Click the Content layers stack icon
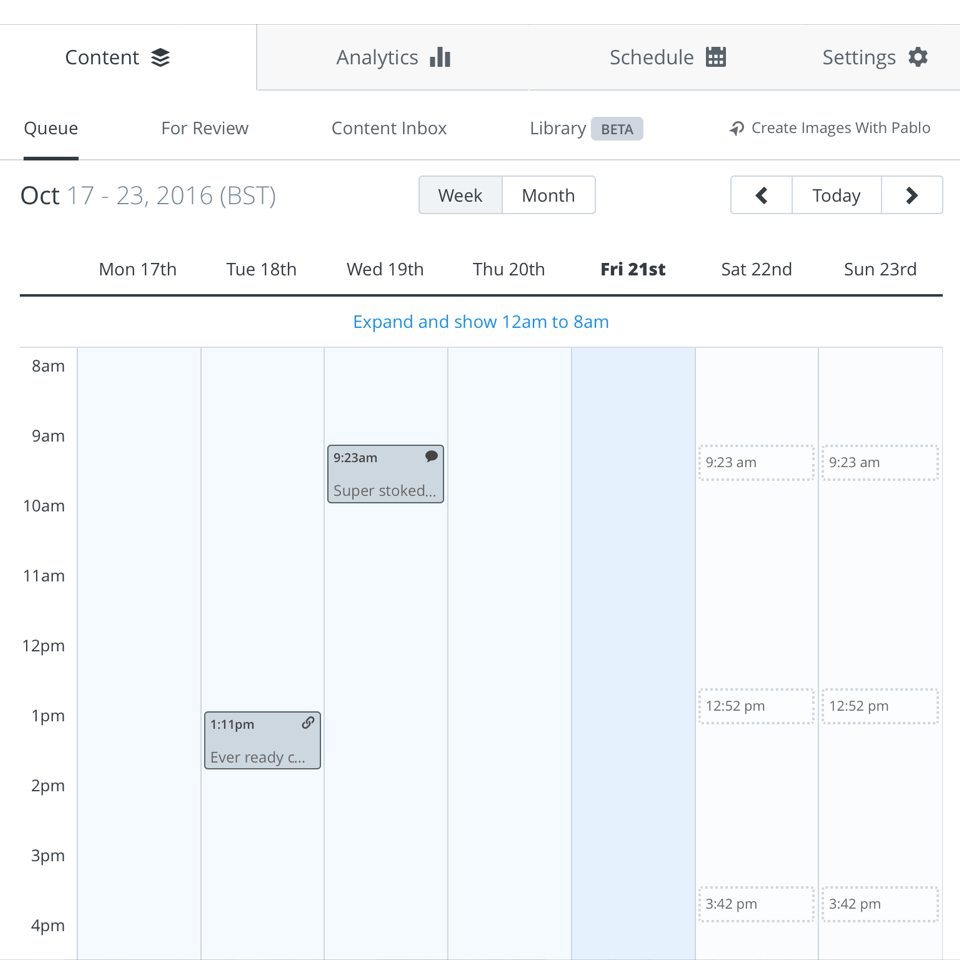This screenshot has height=960, width=960. (x=160, y=58)
